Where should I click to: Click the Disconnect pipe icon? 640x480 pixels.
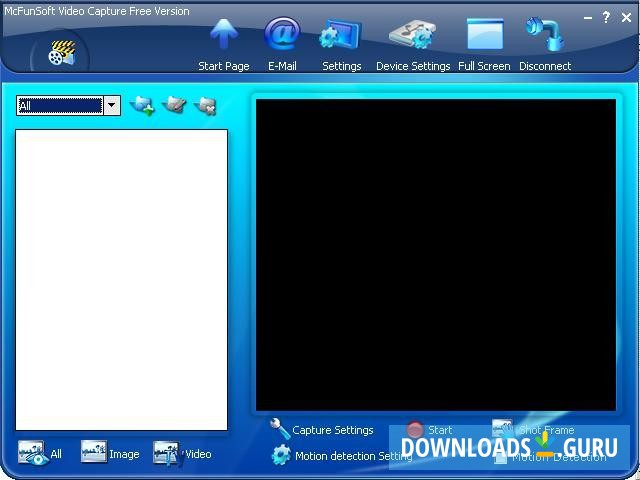click(x=545, y=34)
